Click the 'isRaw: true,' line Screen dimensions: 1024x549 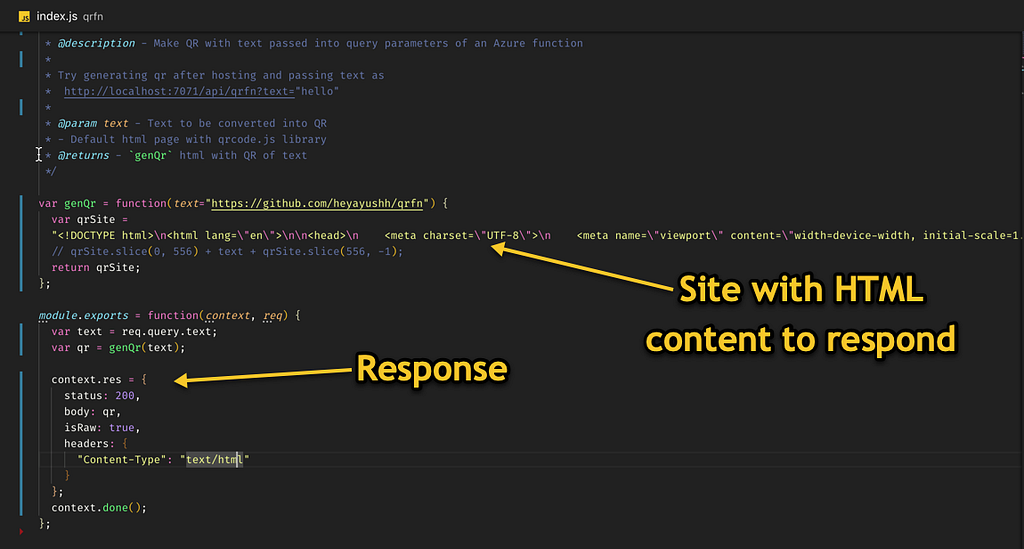102,428
